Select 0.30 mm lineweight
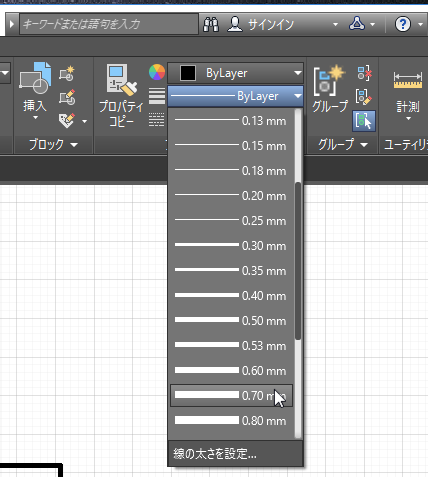The image size is (428, 477). tap(231, 246)
